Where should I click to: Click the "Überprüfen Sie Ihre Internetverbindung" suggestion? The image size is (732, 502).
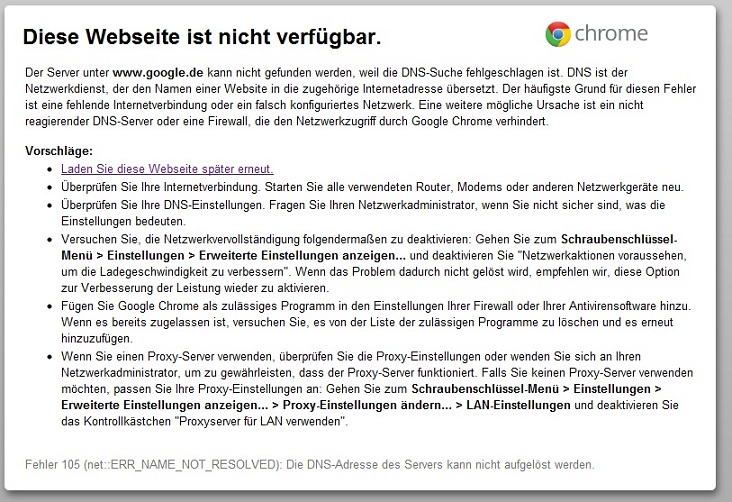372,187
